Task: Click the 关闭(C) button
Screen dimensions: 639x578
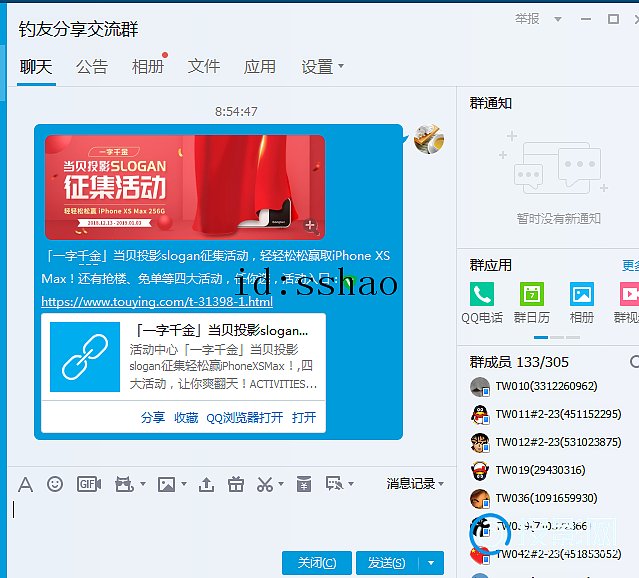Action: 317,563
